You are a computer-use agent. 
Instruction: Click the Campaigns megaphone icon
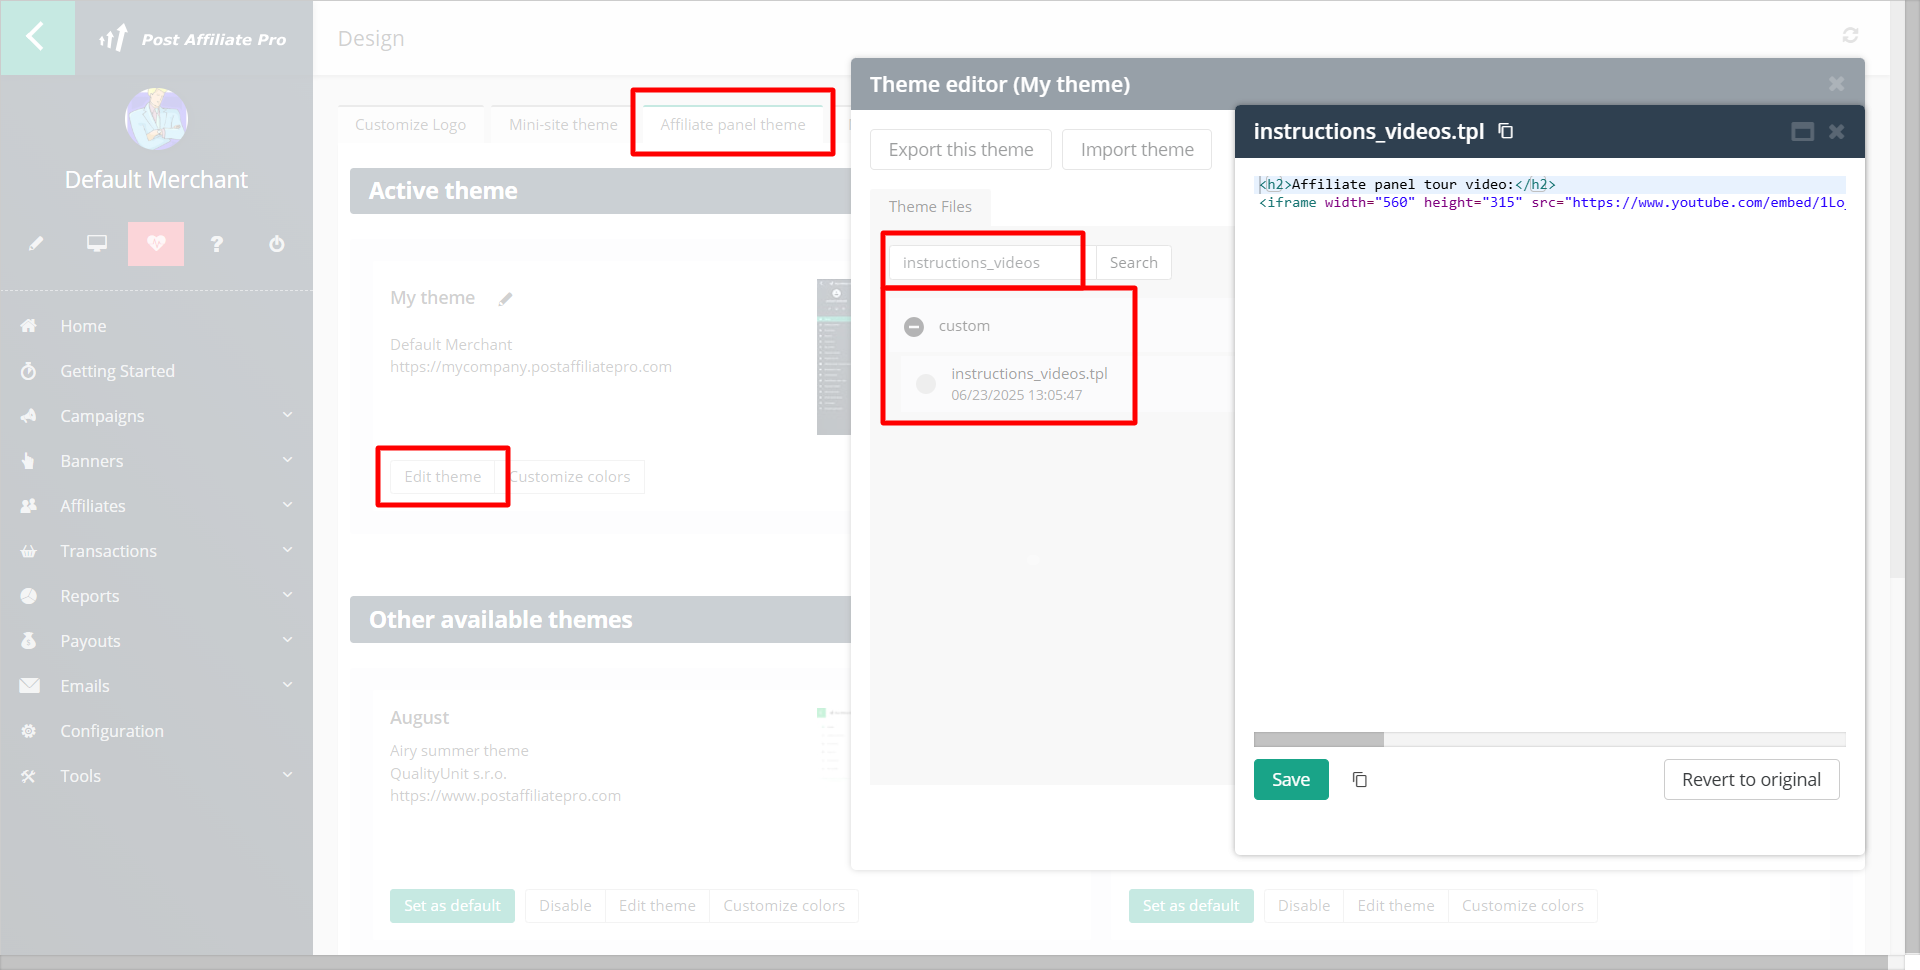29,416
